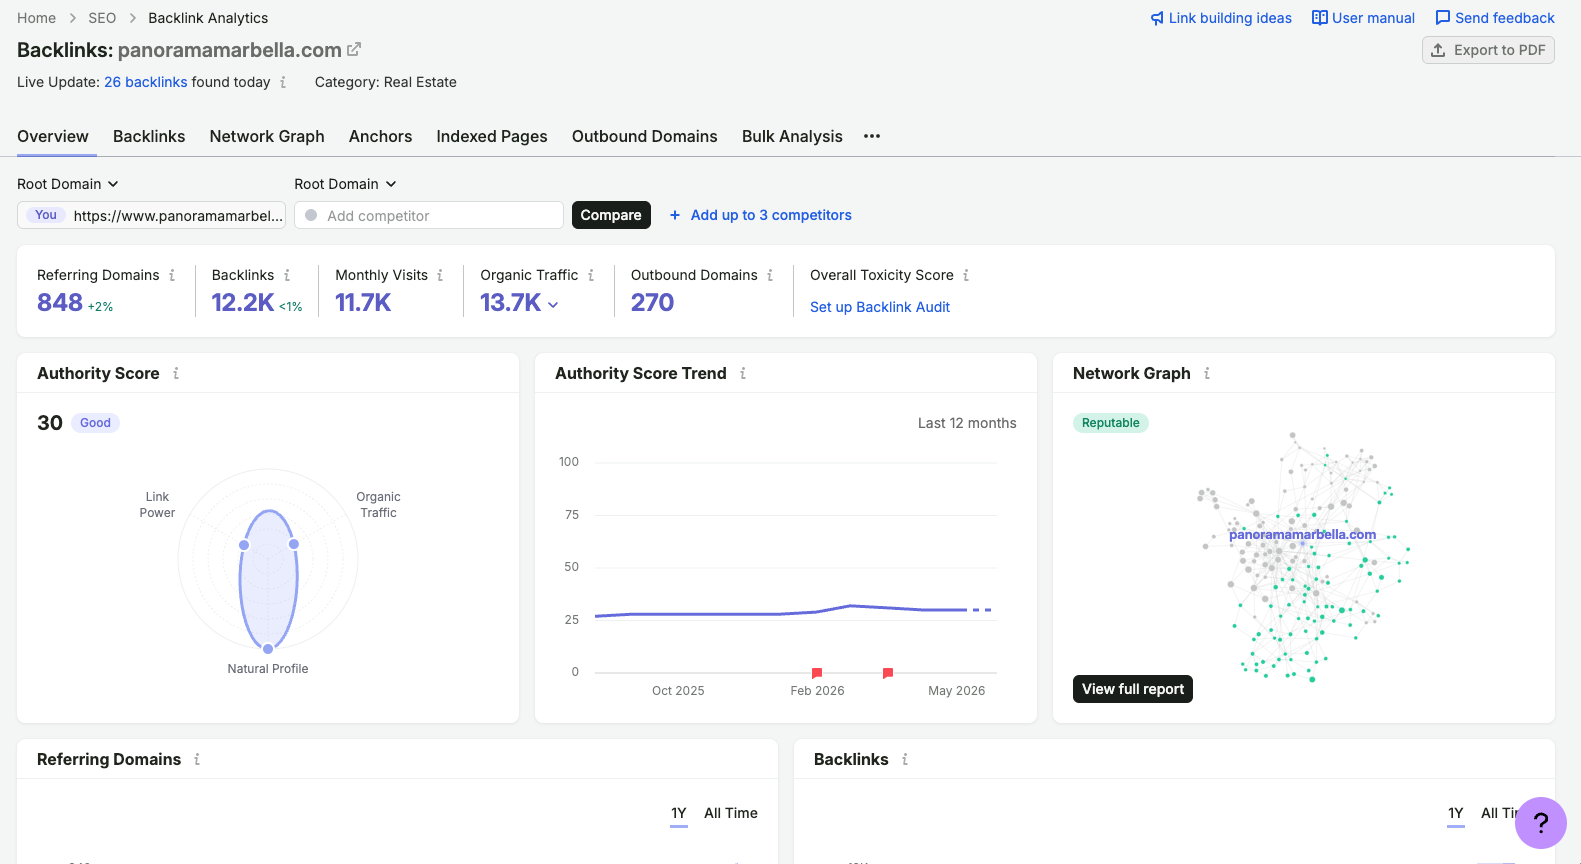
Task: Select 1Y range in Referring Domains chart
Action: [679, 813]
